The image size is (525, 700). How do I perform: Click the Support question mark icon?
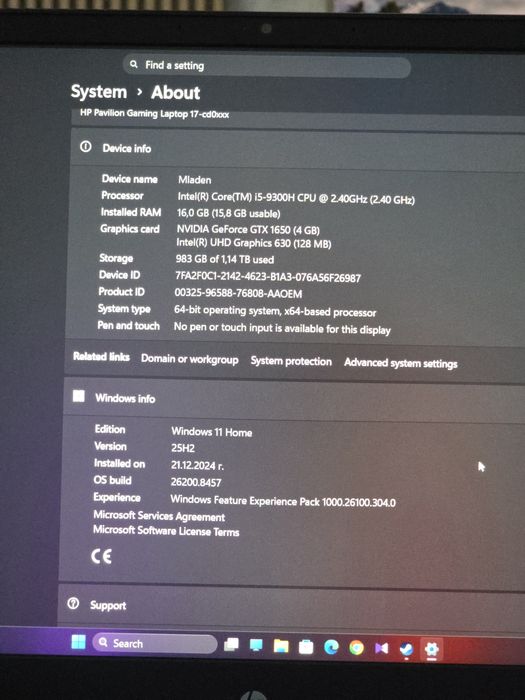click(x=73, y=604)
